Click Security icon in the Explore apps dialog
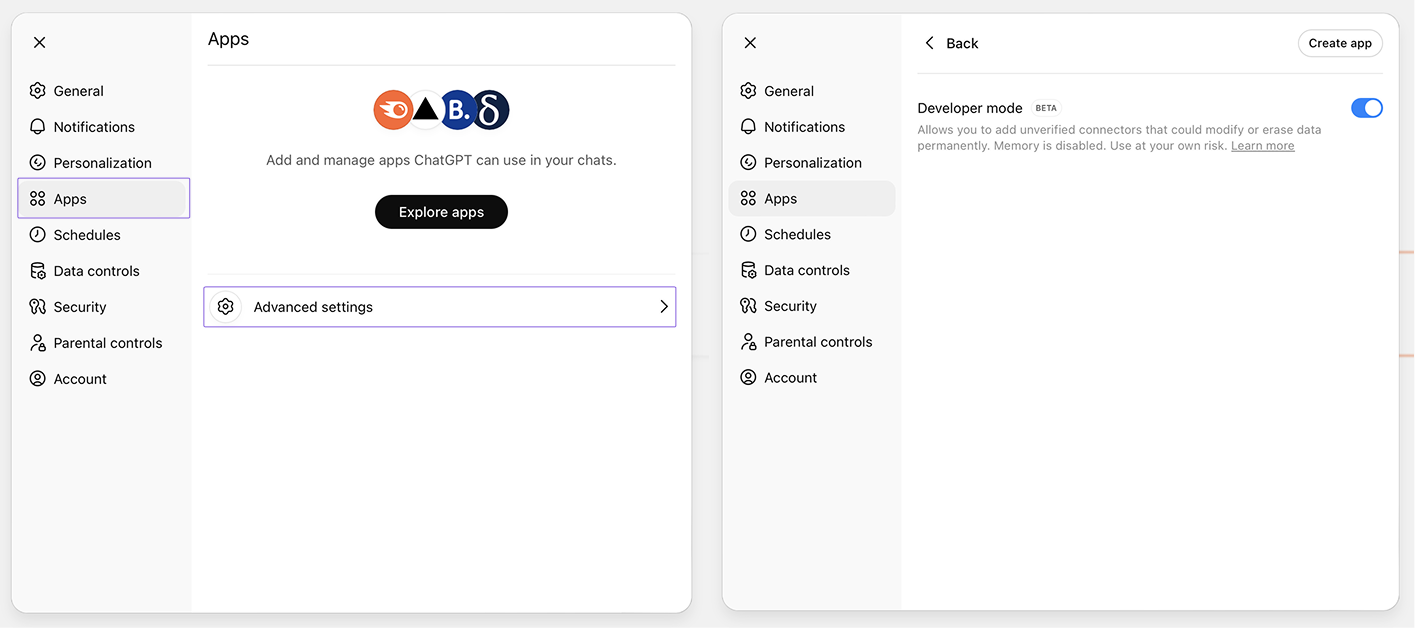The height and width of the screenshot is (628, 1415). pyautogui.click(x=38, y=307)
